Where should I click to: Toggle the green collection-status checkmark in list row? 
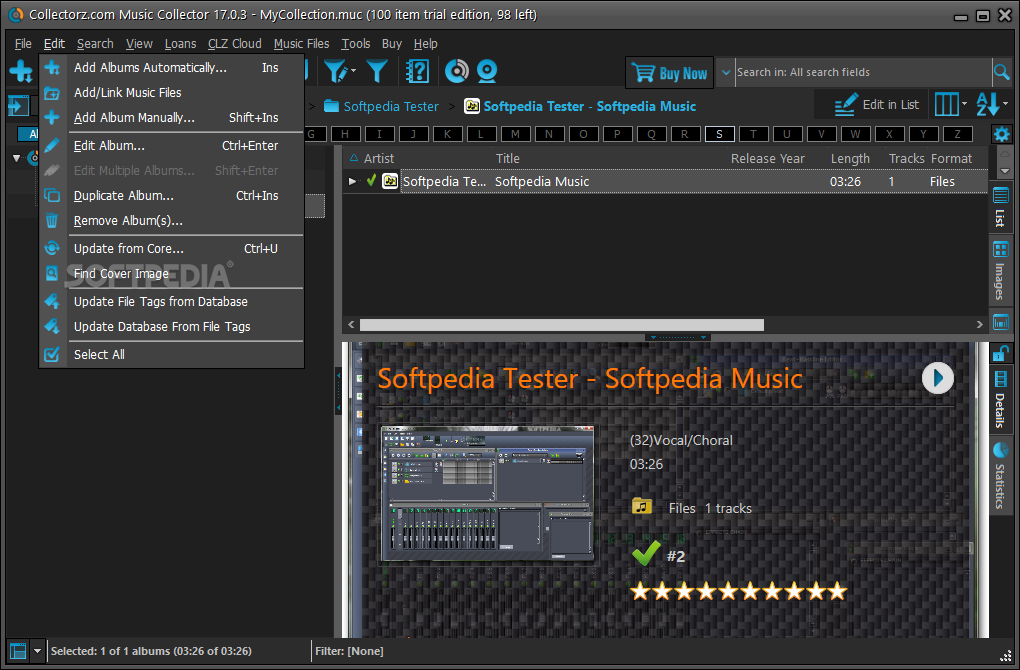click(371, 181)
